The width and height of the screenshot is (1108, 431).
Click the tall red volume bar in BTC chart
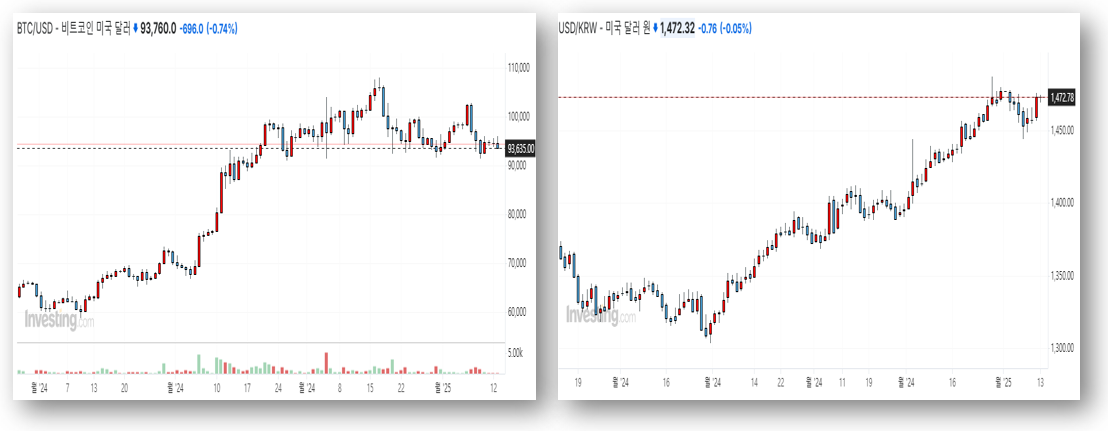tap(326, 363)
